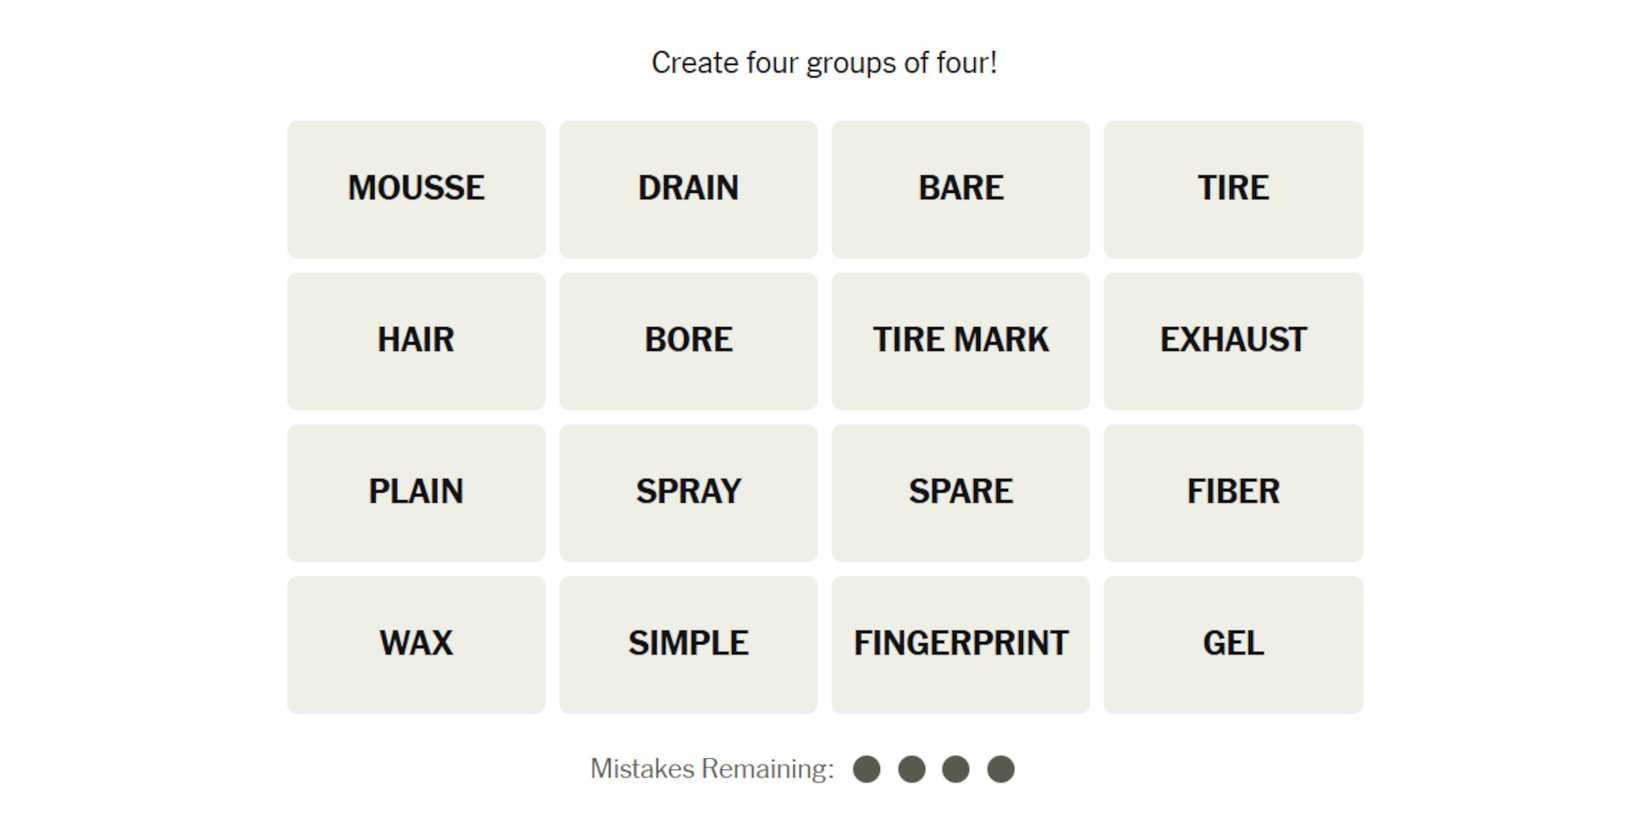Screen dimensions: 1650x825
Task: Click the DRAIN tile
Action: tap(688, 189)
